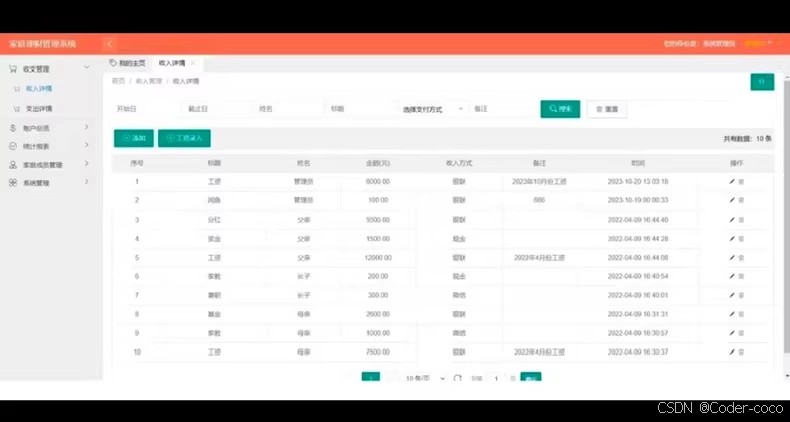Click the 收入方式 column header
The image size is (790, 422).
click(x=459, y=163)
